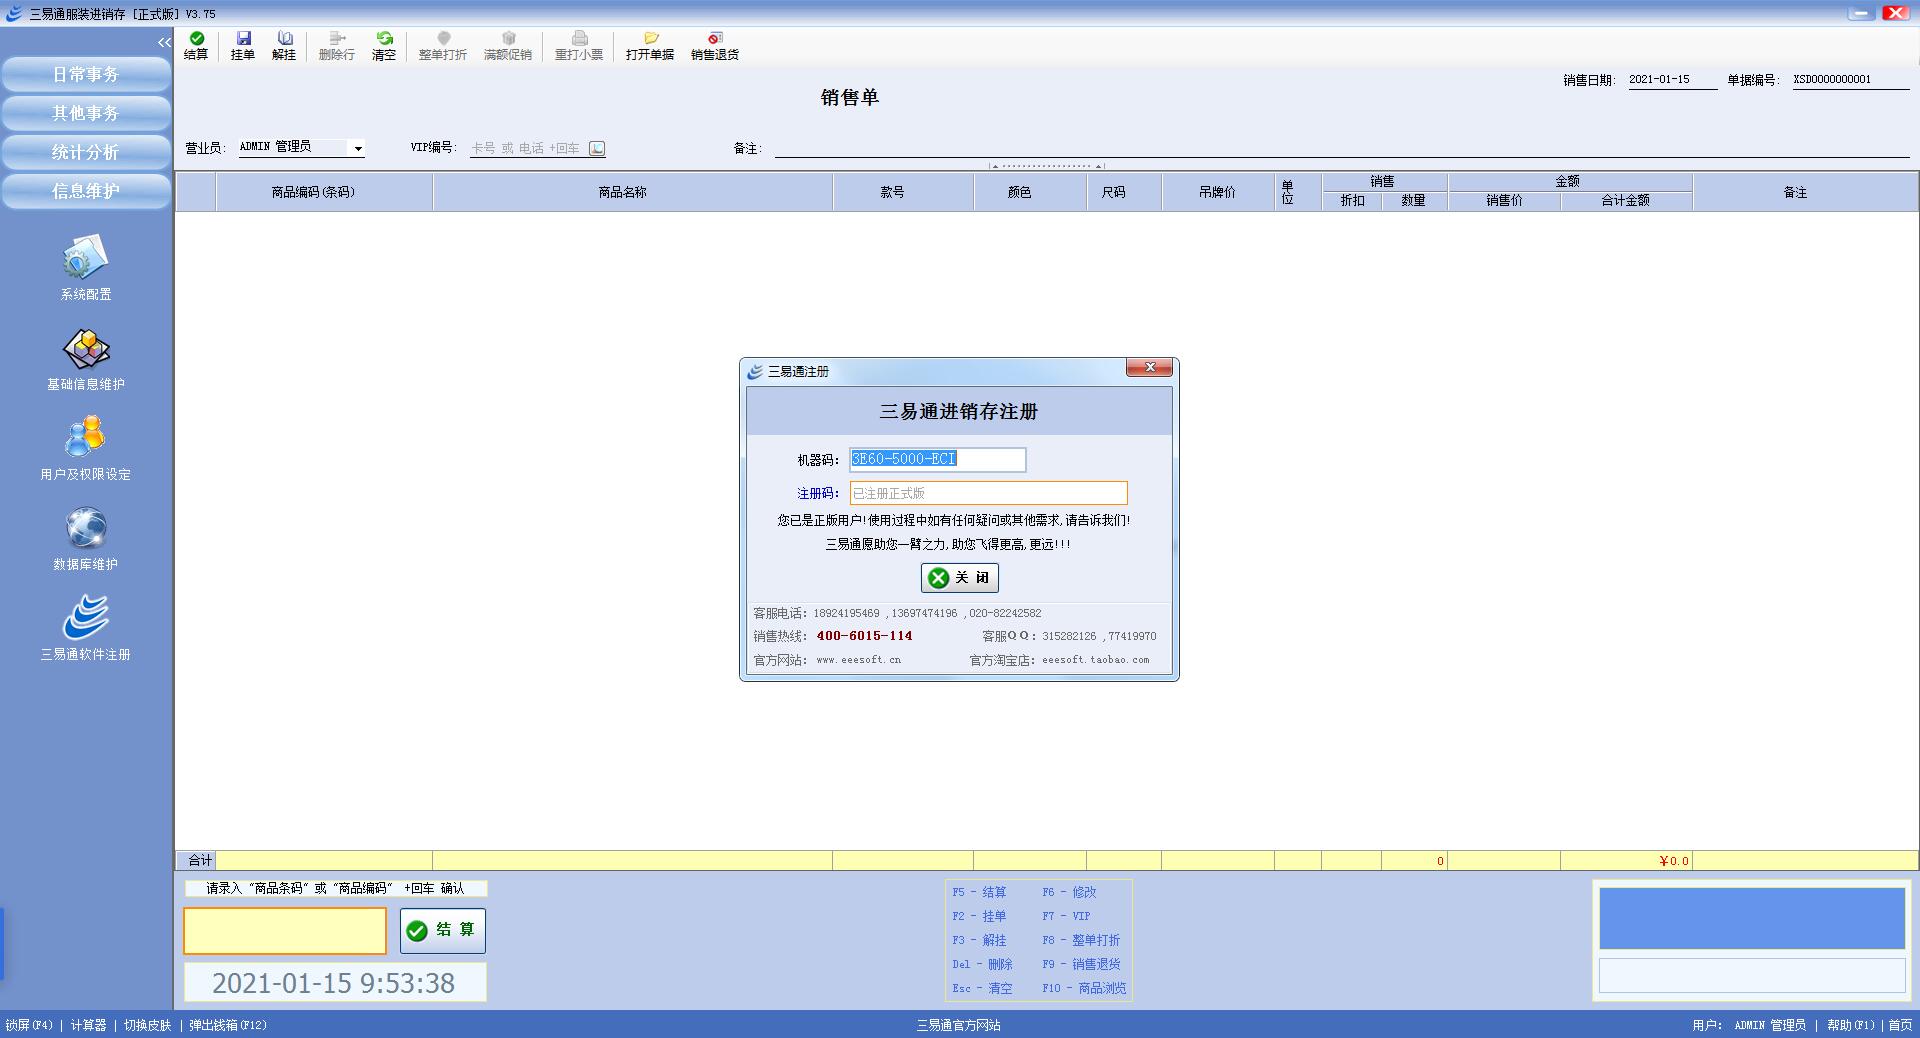This screenshot has width=1920, height=1038.
Task: Click the 商品名称 column header
Action: coord(633,192)
